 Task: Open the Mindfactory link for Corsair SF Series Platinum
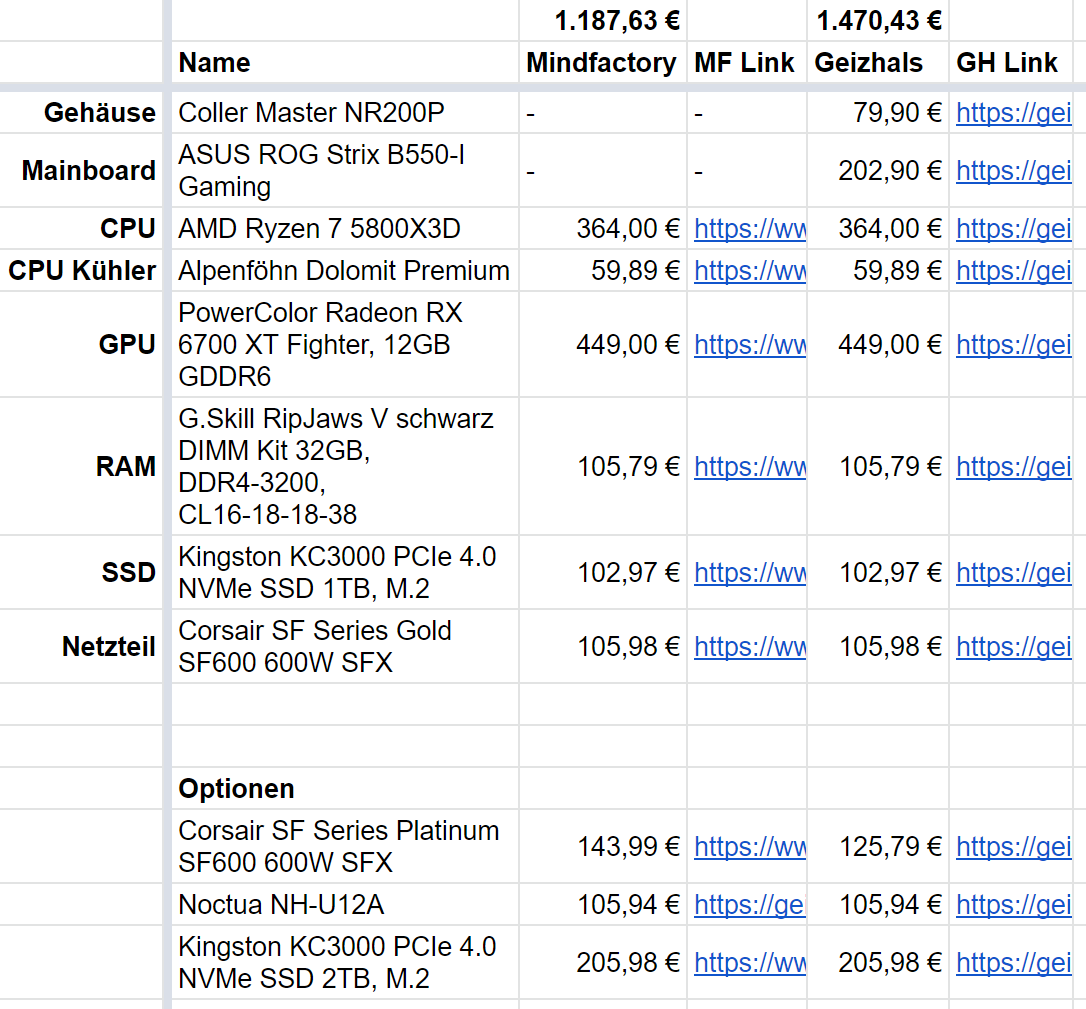tap(749, 847)
